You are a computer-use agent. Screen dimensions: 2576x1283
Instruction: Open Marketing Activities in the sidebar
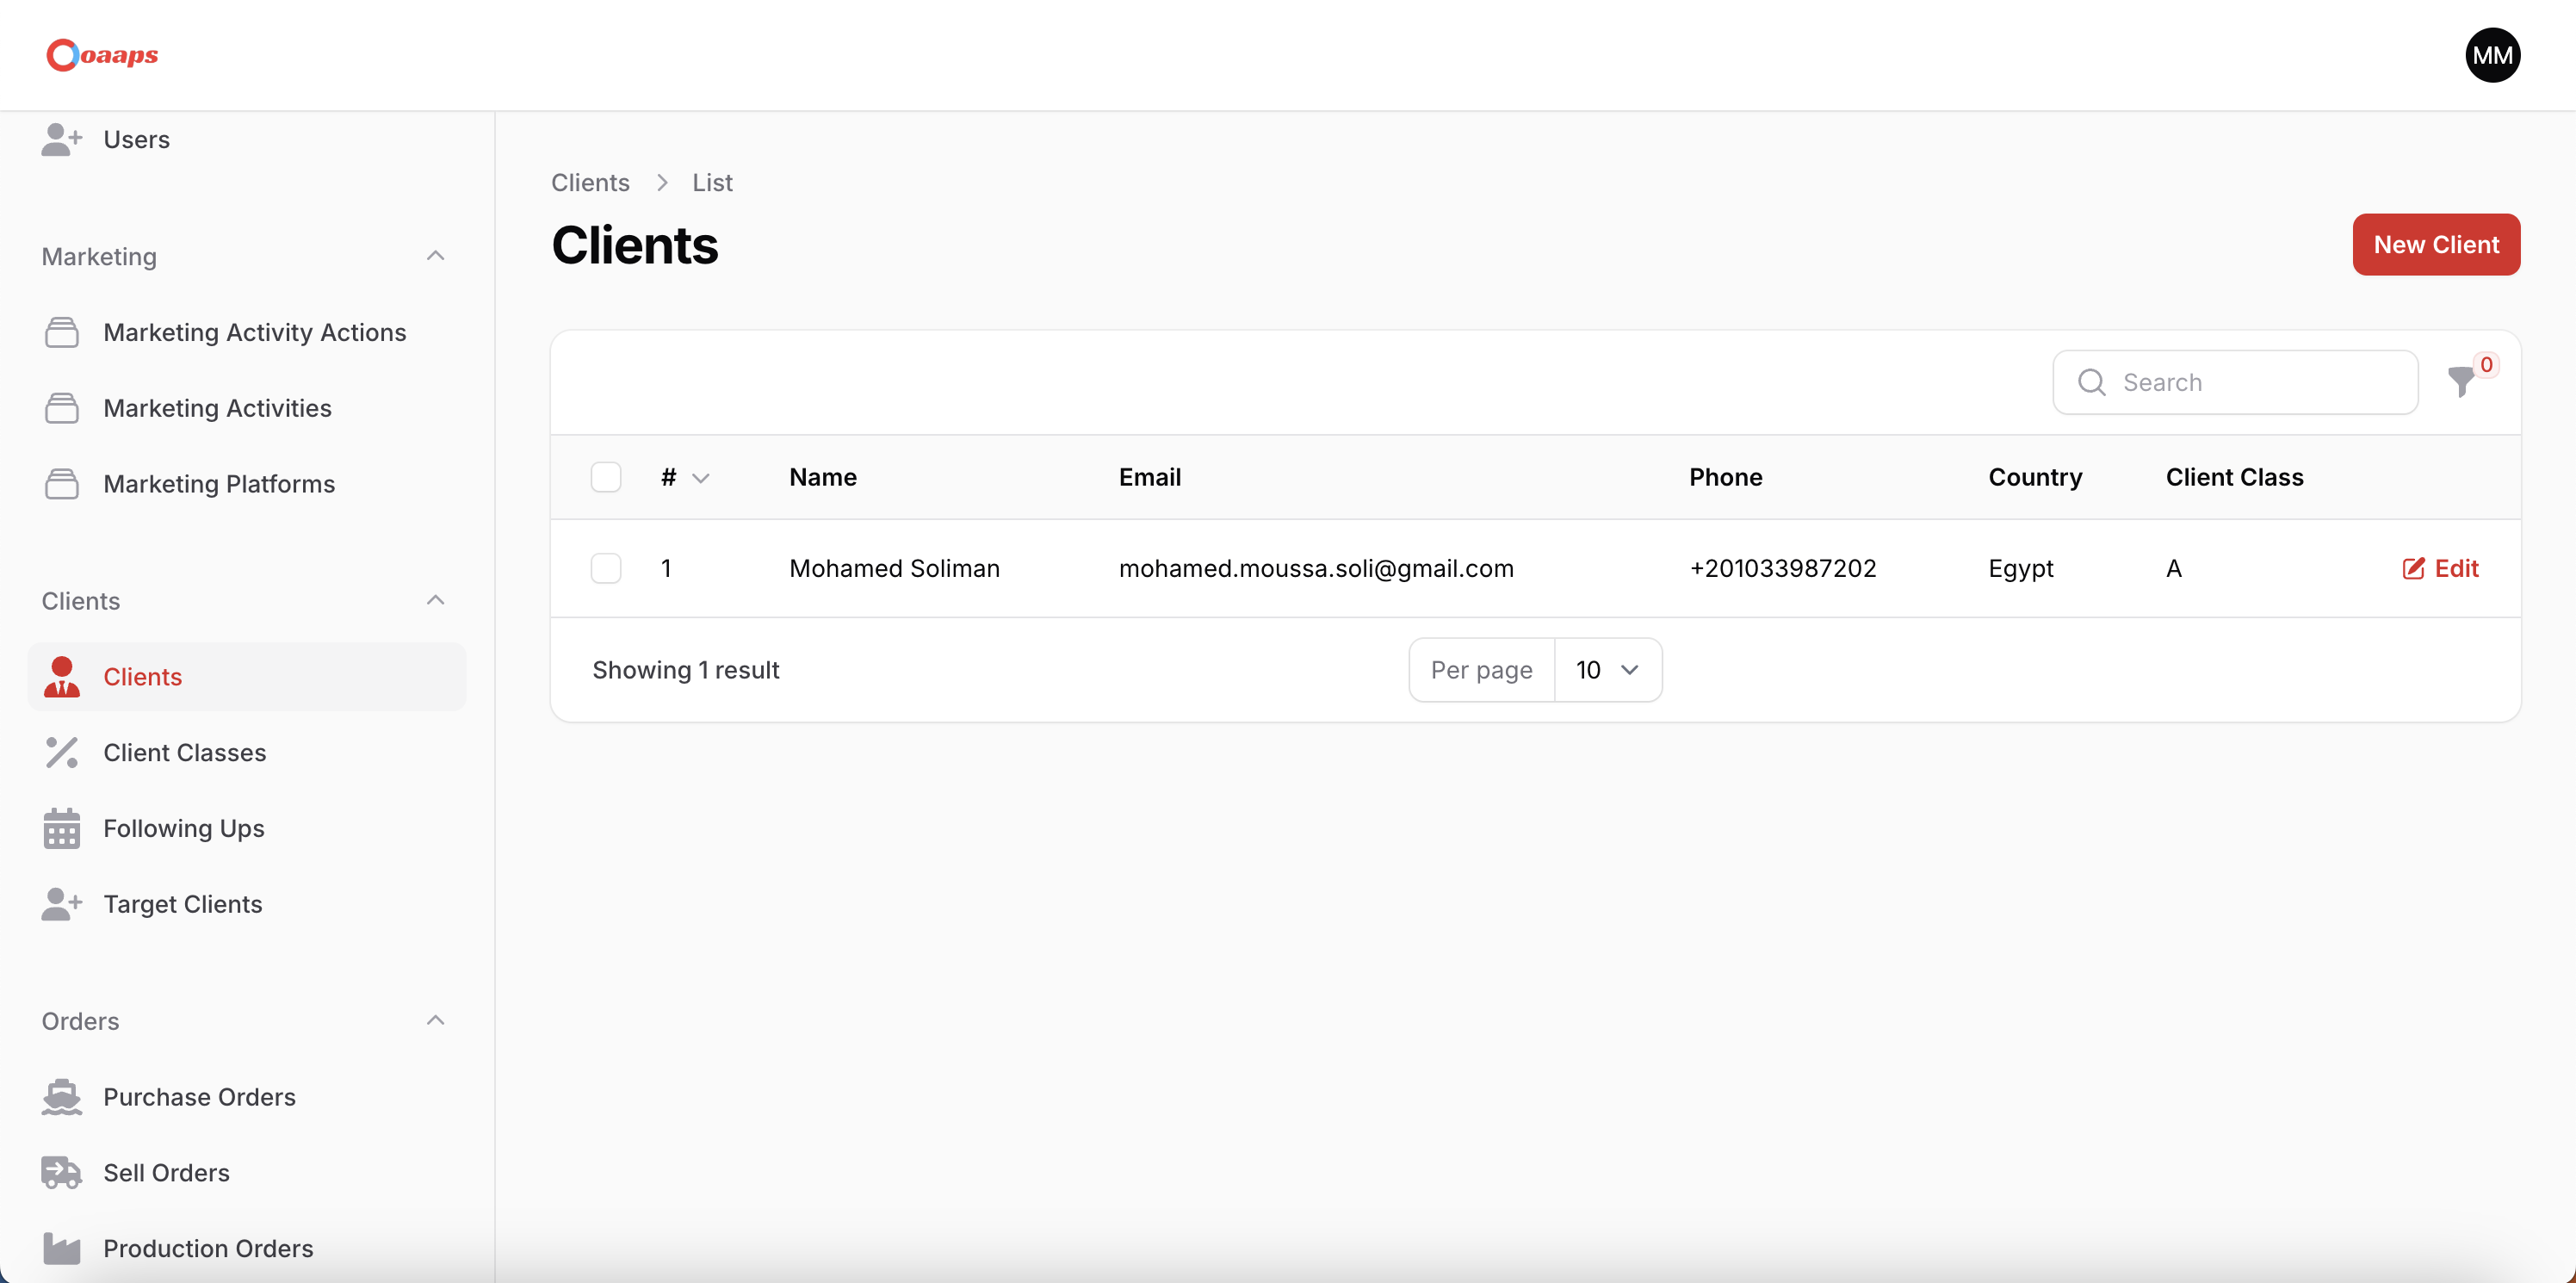click(x=217, y=408)
